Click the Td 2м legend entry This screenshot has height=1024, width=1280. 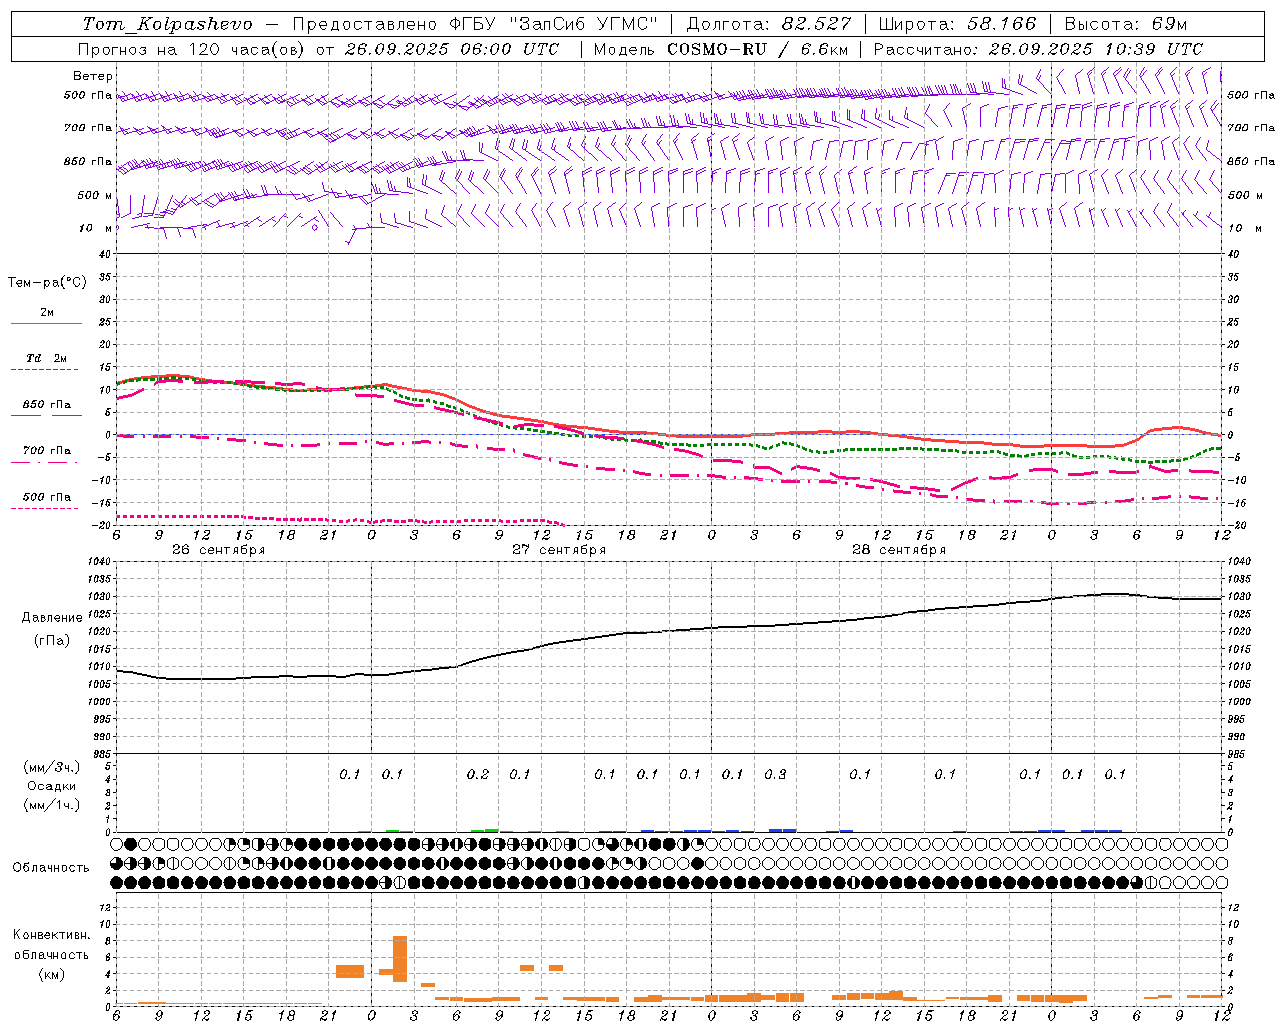click(46, 358)
